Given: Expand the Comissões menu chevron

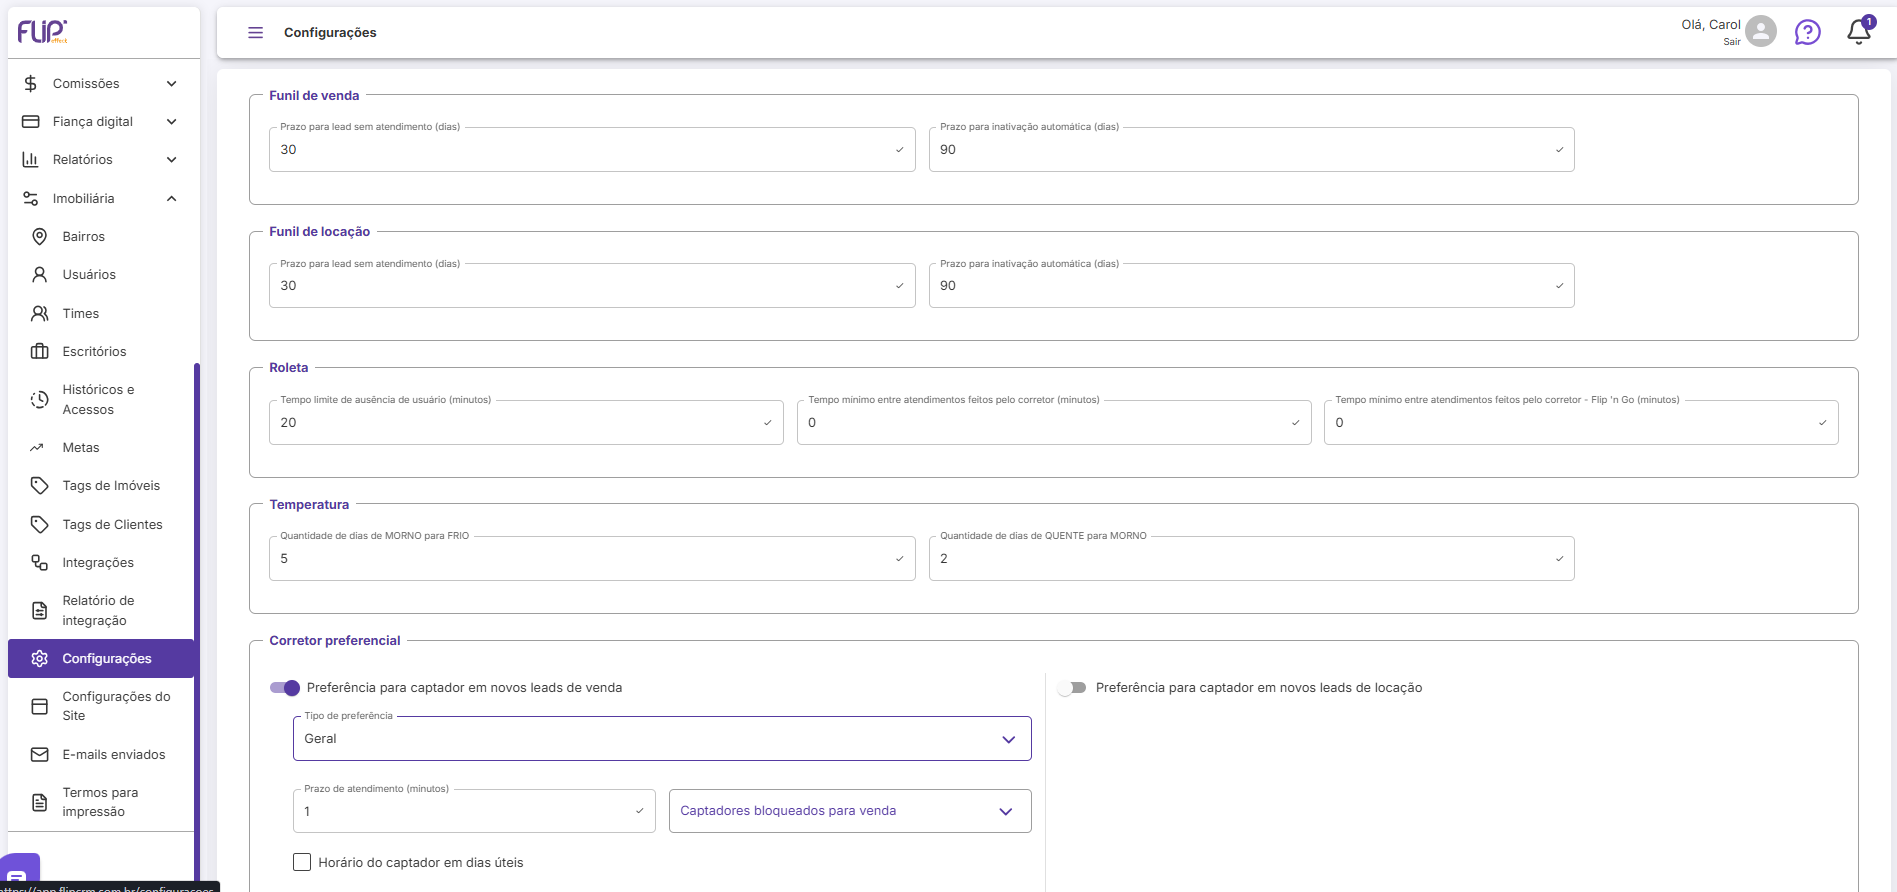Looking at the screenshot, I should 172,84.
